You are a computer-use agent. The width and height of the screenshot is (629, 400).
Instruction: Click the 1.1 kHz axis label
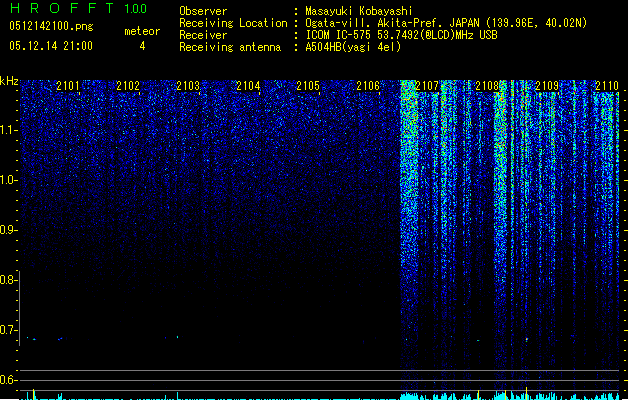pyautogui.click(x=8, y=130)
